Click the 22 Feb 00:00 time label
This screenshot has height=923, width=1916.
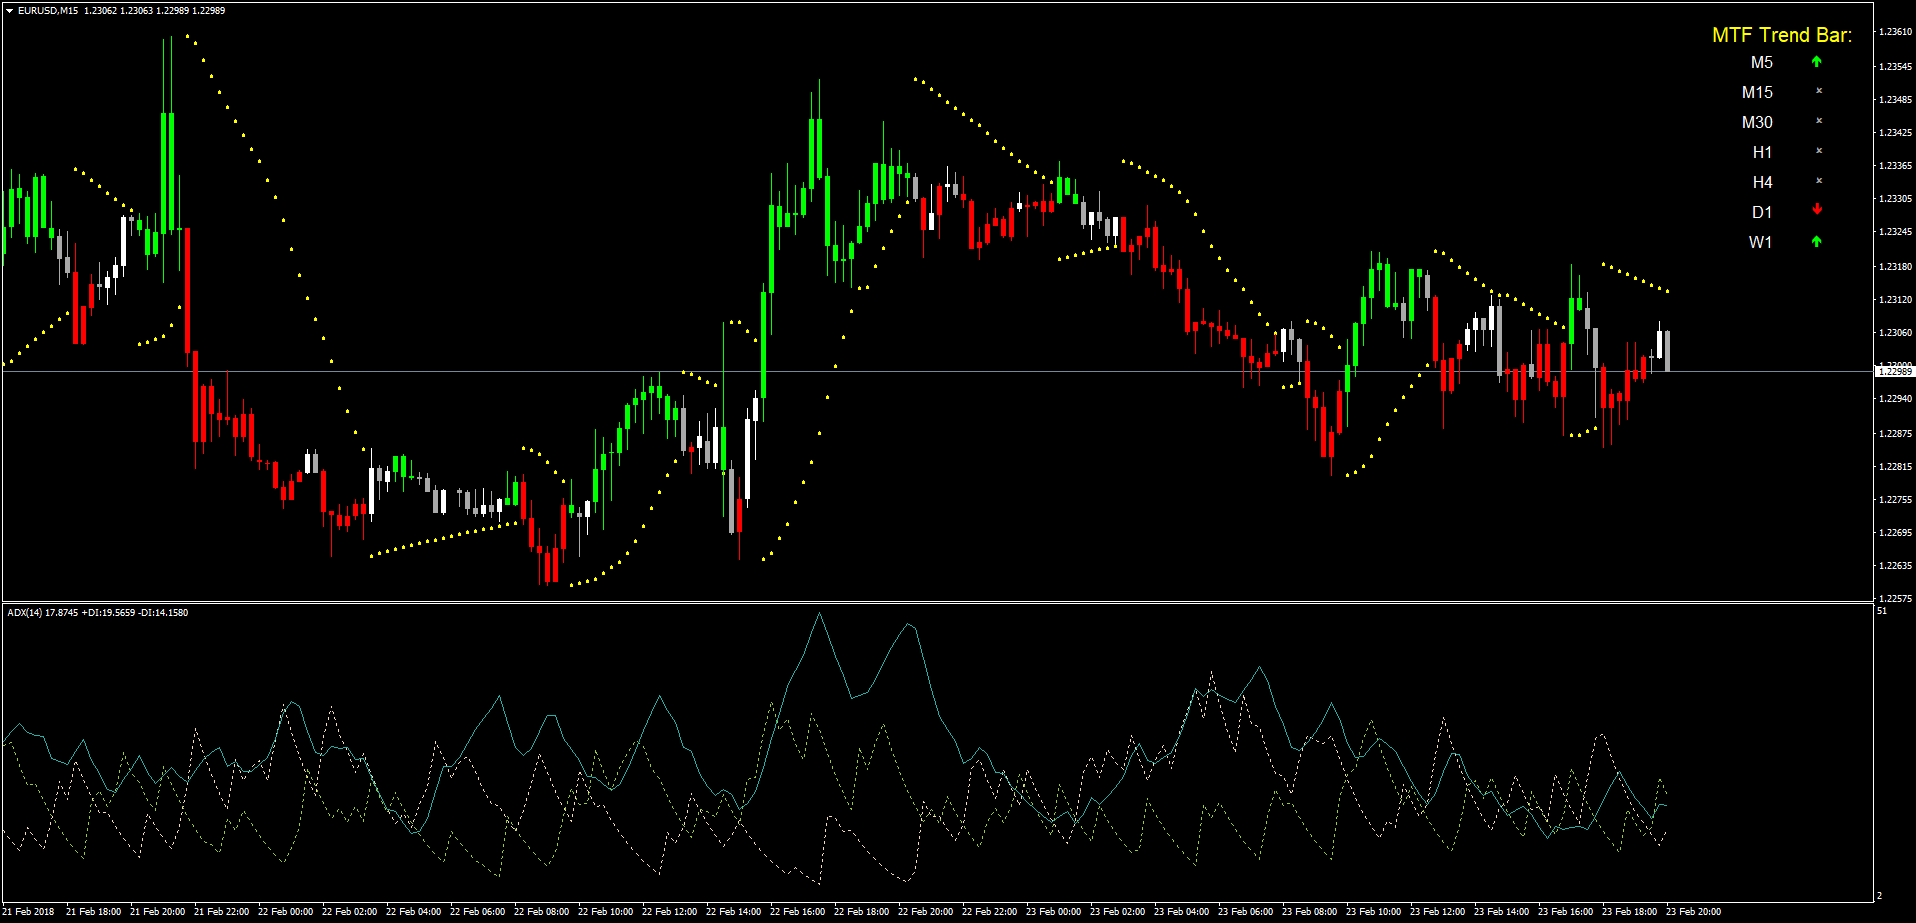pos(285,912)
